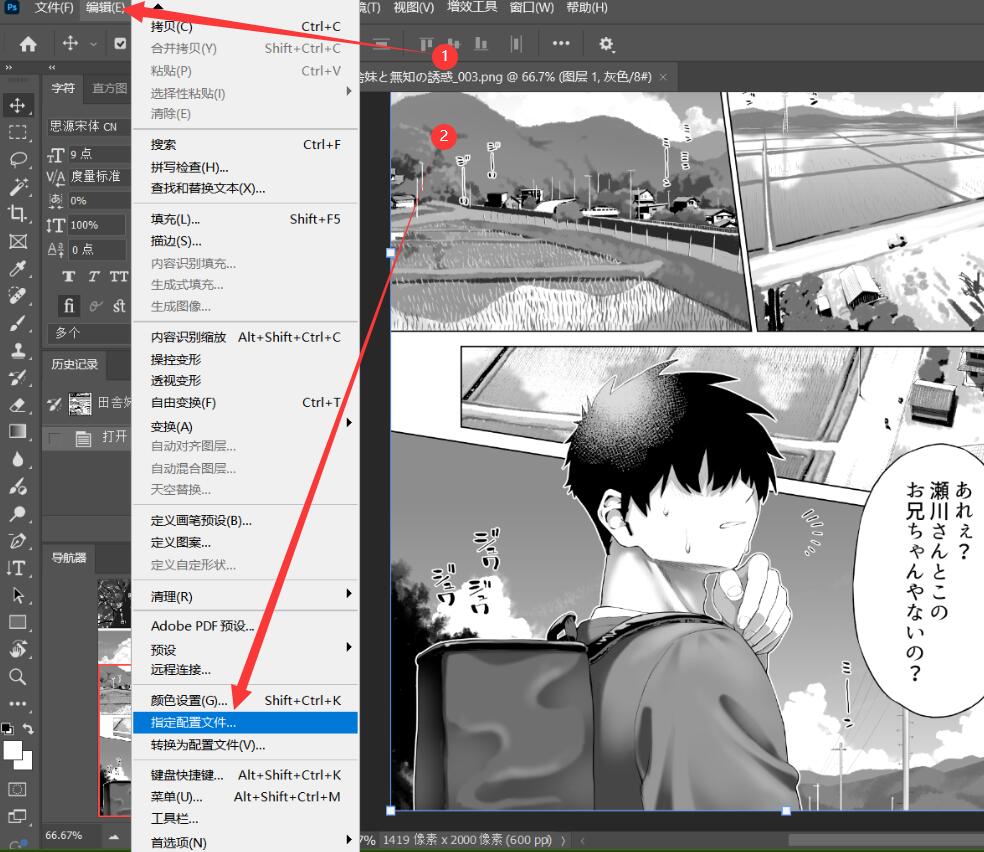
Task: Open the three-dot more options in options bar
Action: (x=561, y=43)
